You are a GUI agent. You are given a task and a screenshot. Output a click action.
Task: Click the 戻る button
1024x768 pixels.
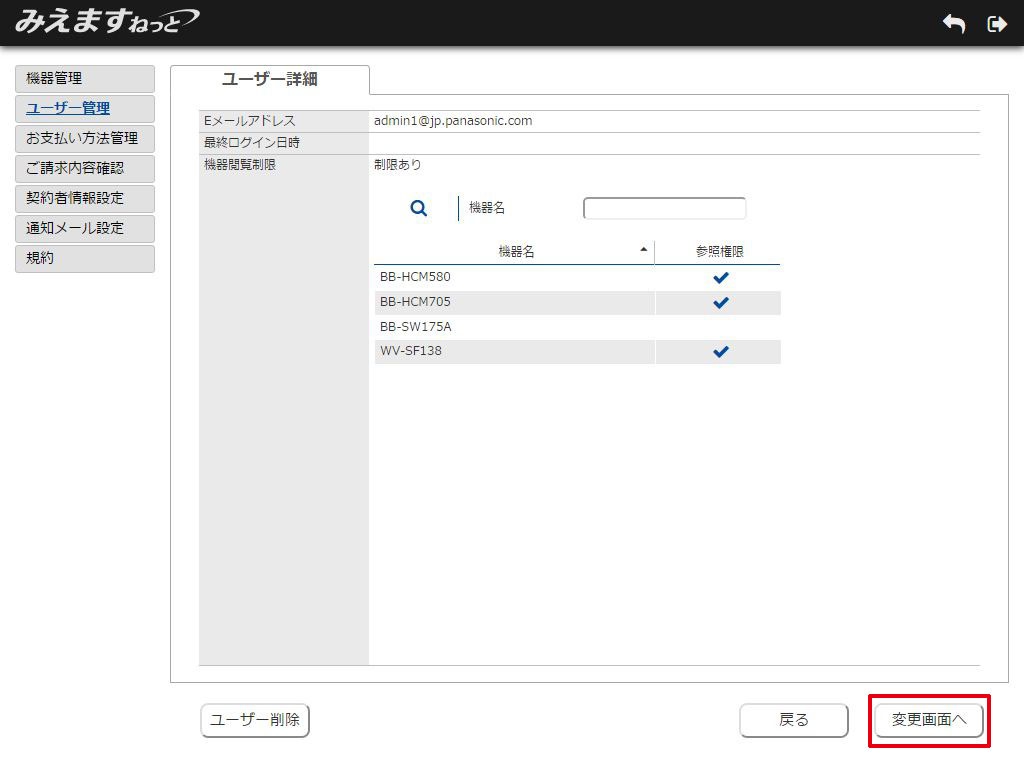[x=793, y=720]
